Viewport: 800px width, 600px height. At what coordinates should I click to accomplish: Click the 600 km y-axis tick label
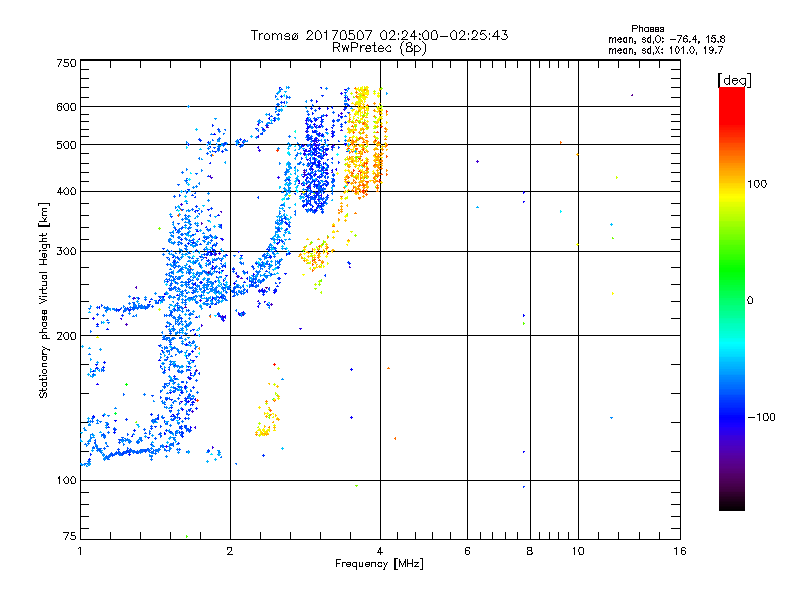66,107
